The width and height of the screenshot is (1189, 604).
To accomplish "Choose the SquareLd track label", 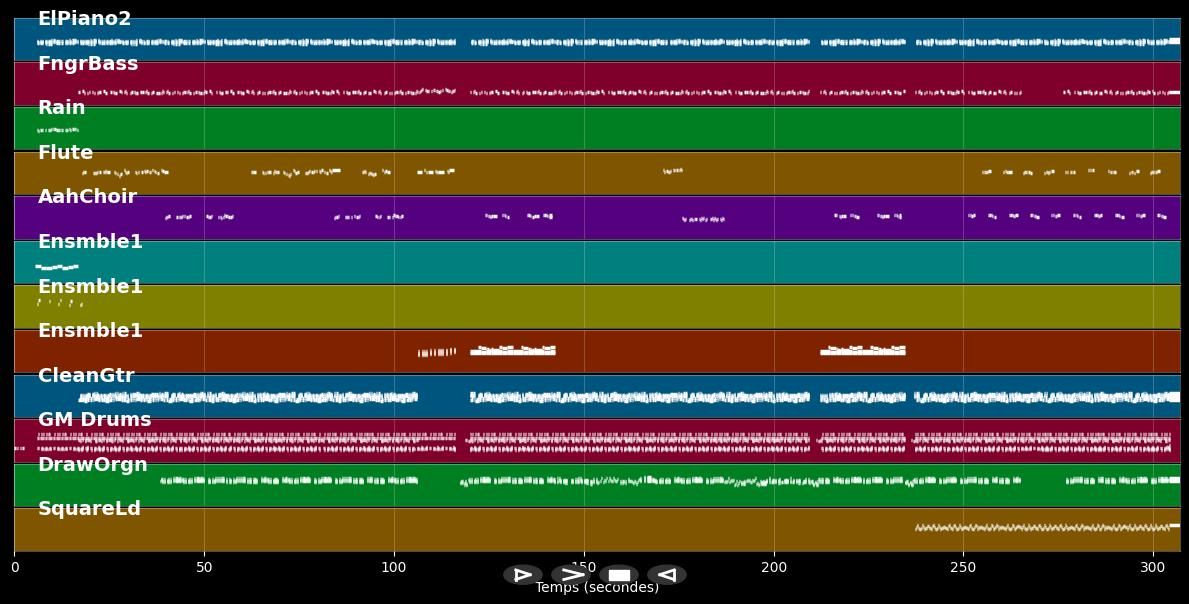I will (89, 509).
